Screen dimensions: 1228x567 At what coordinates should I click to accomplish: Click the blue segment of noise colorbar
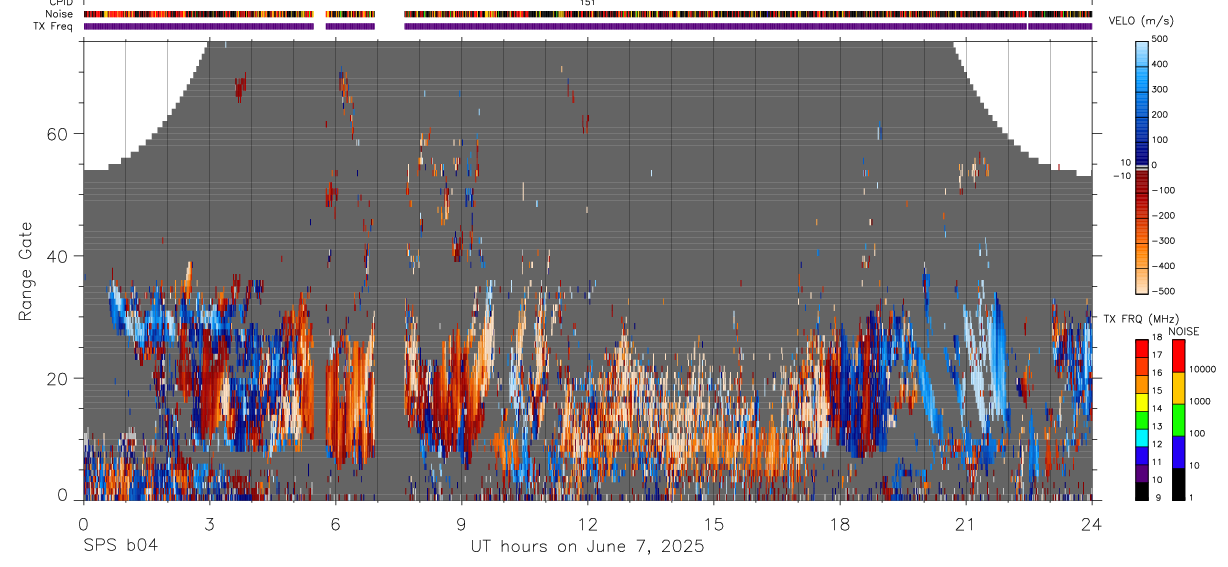[1179, 451]
